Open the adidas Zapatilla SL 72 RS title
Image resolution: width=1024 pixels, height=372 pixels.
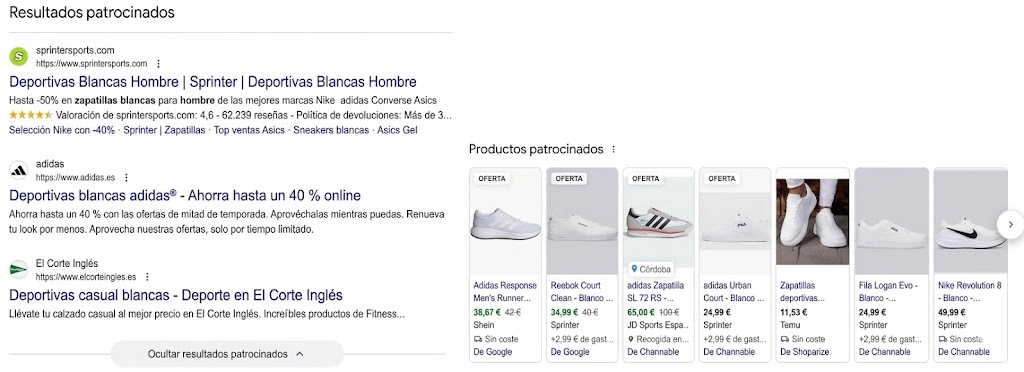pyautogui.click(x=656, y=292)
